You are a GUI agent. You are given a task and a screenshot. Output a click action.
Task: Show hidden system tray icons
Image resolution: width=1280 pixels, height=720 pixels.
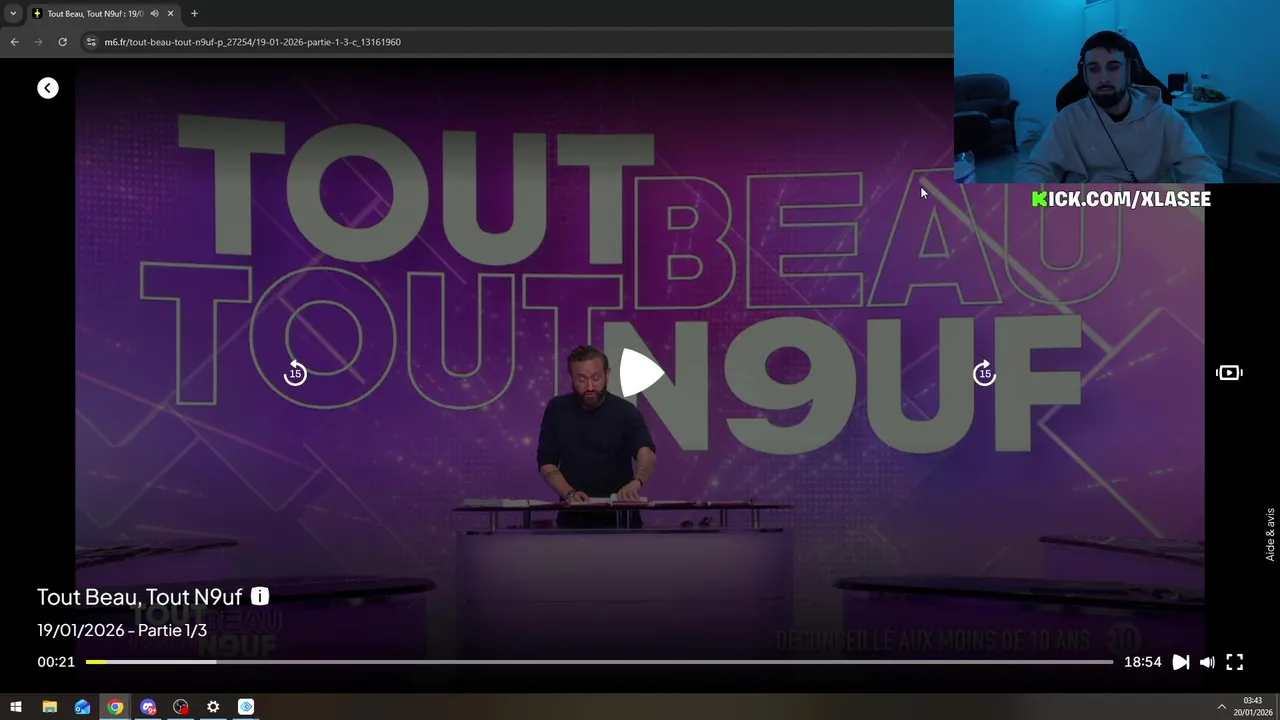[1221, 707]
